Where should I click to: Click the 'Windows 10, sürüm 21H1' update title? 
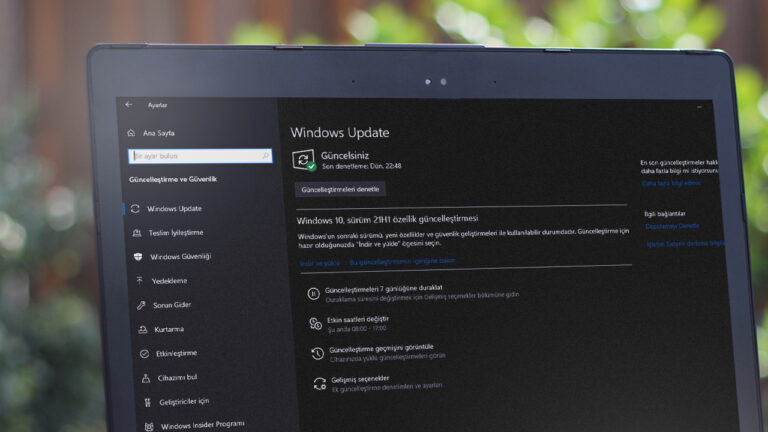pyautogui.click(x=387, y=219)
